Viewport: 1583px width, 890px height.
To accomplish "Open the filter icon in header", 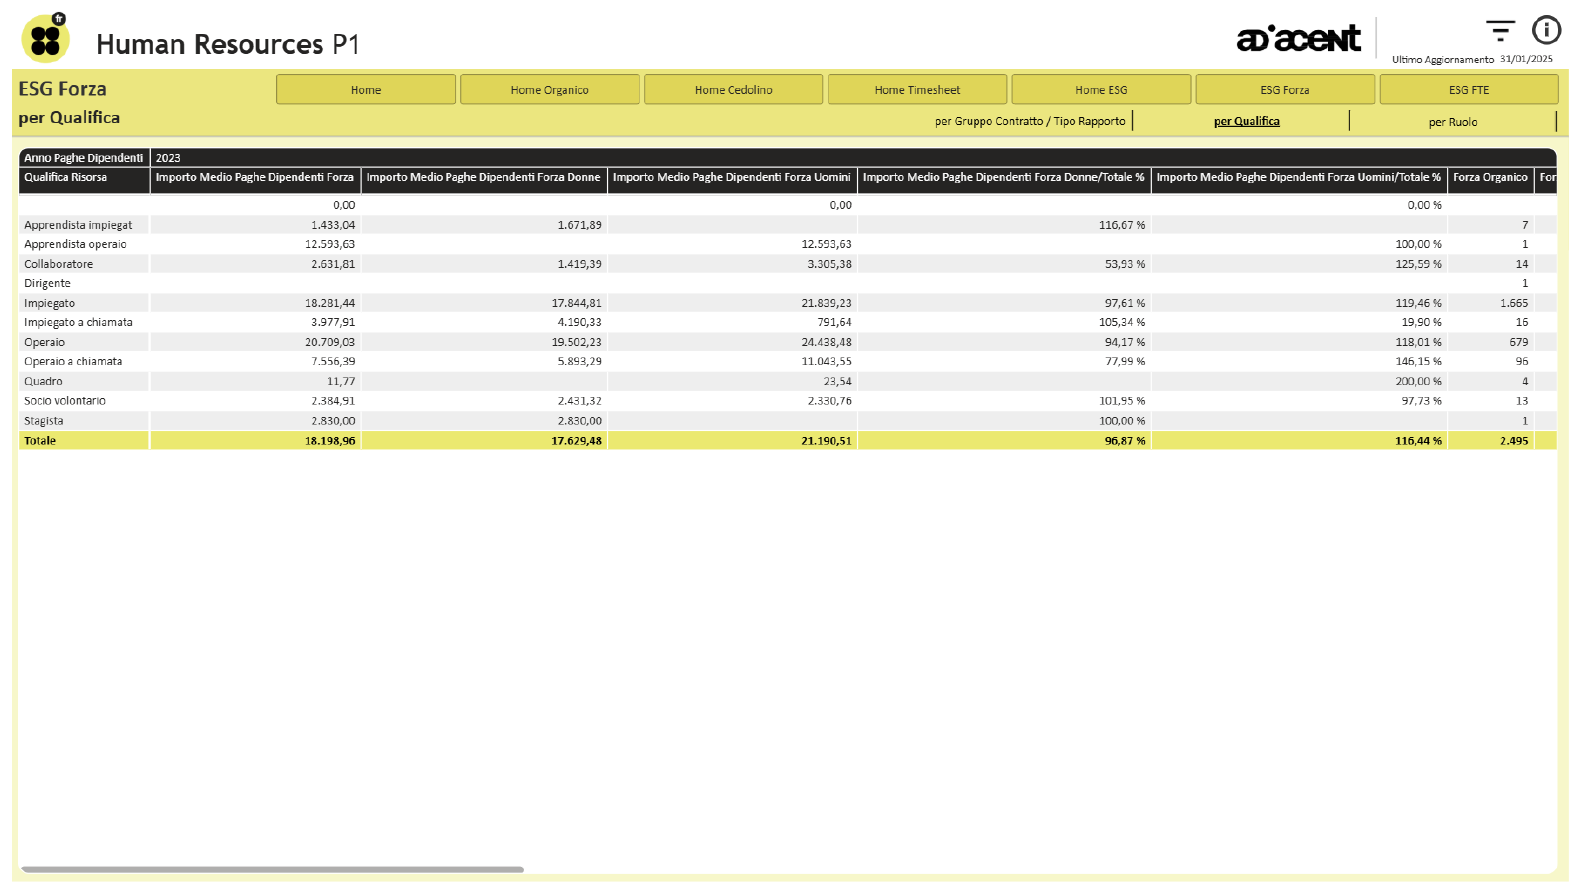I will (x=1499, y=31).
